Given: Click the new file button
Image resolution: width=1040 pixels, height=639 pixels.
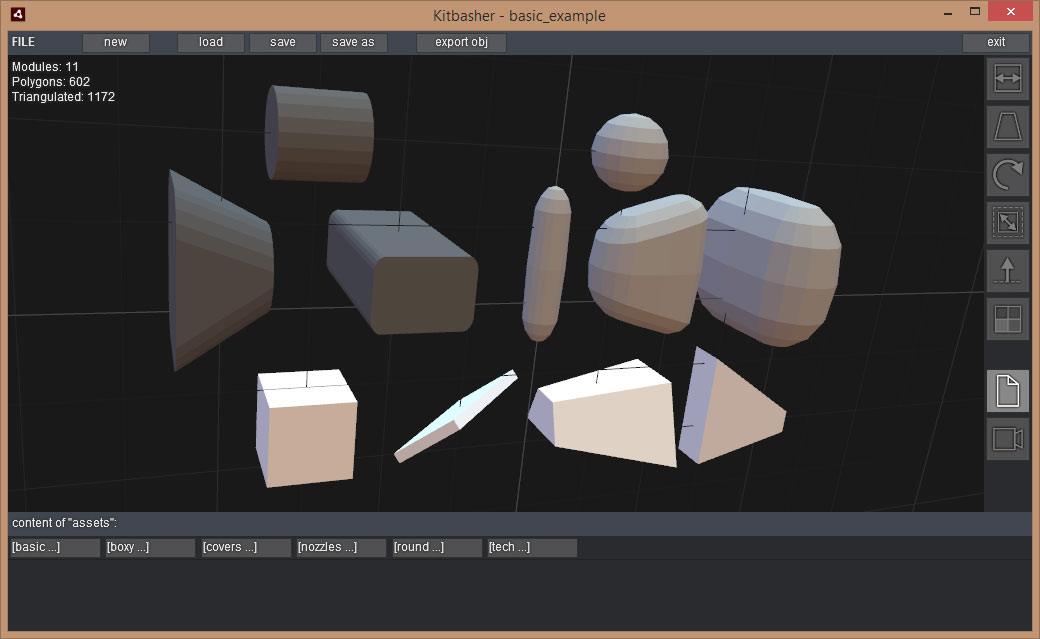Looking at the screenshot, I should click(x=116, y=42).
